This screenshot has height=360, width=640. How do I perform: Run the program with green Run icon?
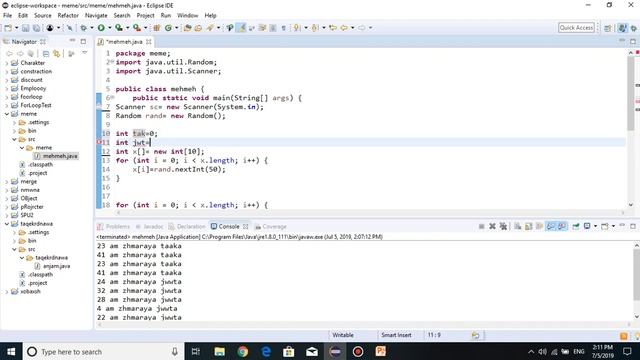tap(101, 28)
